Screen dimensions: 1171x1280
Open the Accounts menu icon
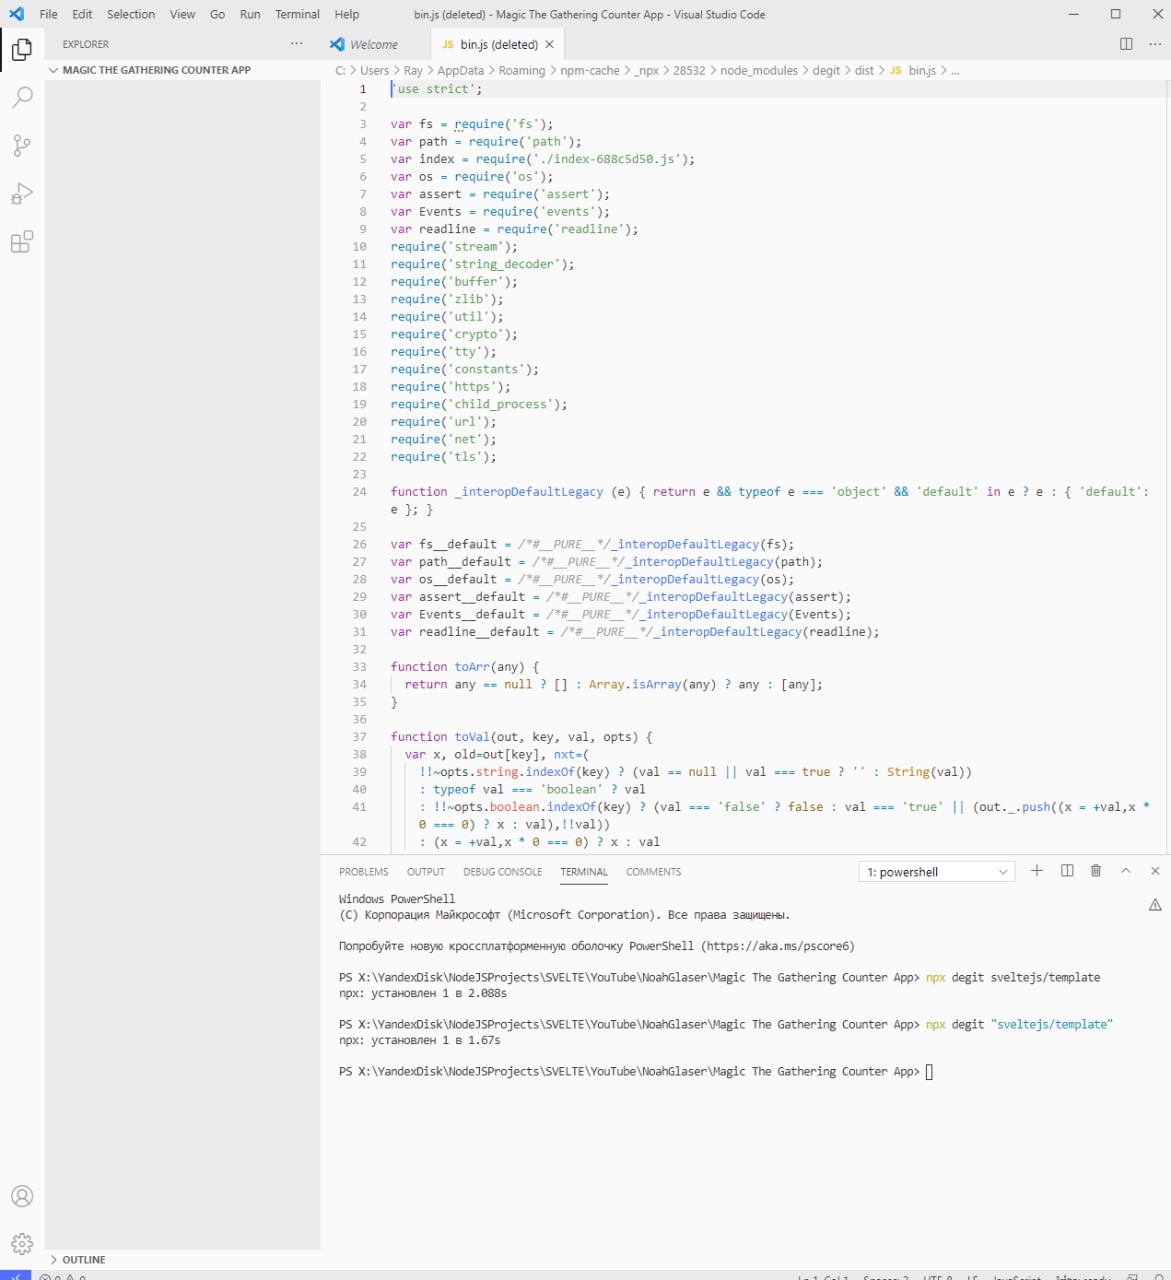click(x=22, y=1196)
